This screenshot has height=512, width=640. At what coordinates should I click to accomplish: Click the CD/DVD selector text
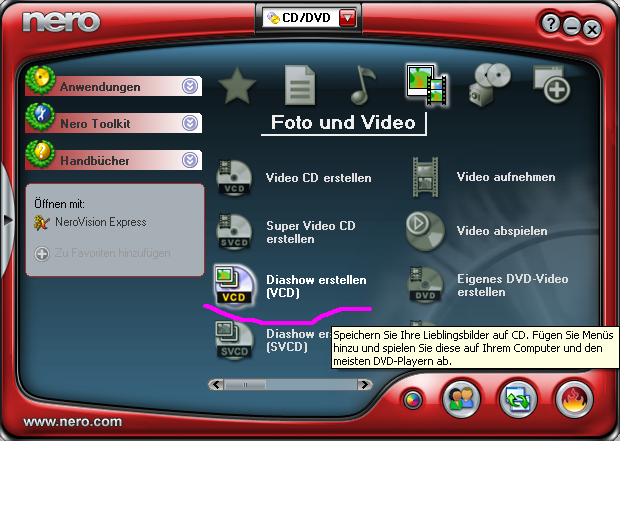[x=306, y=18]
